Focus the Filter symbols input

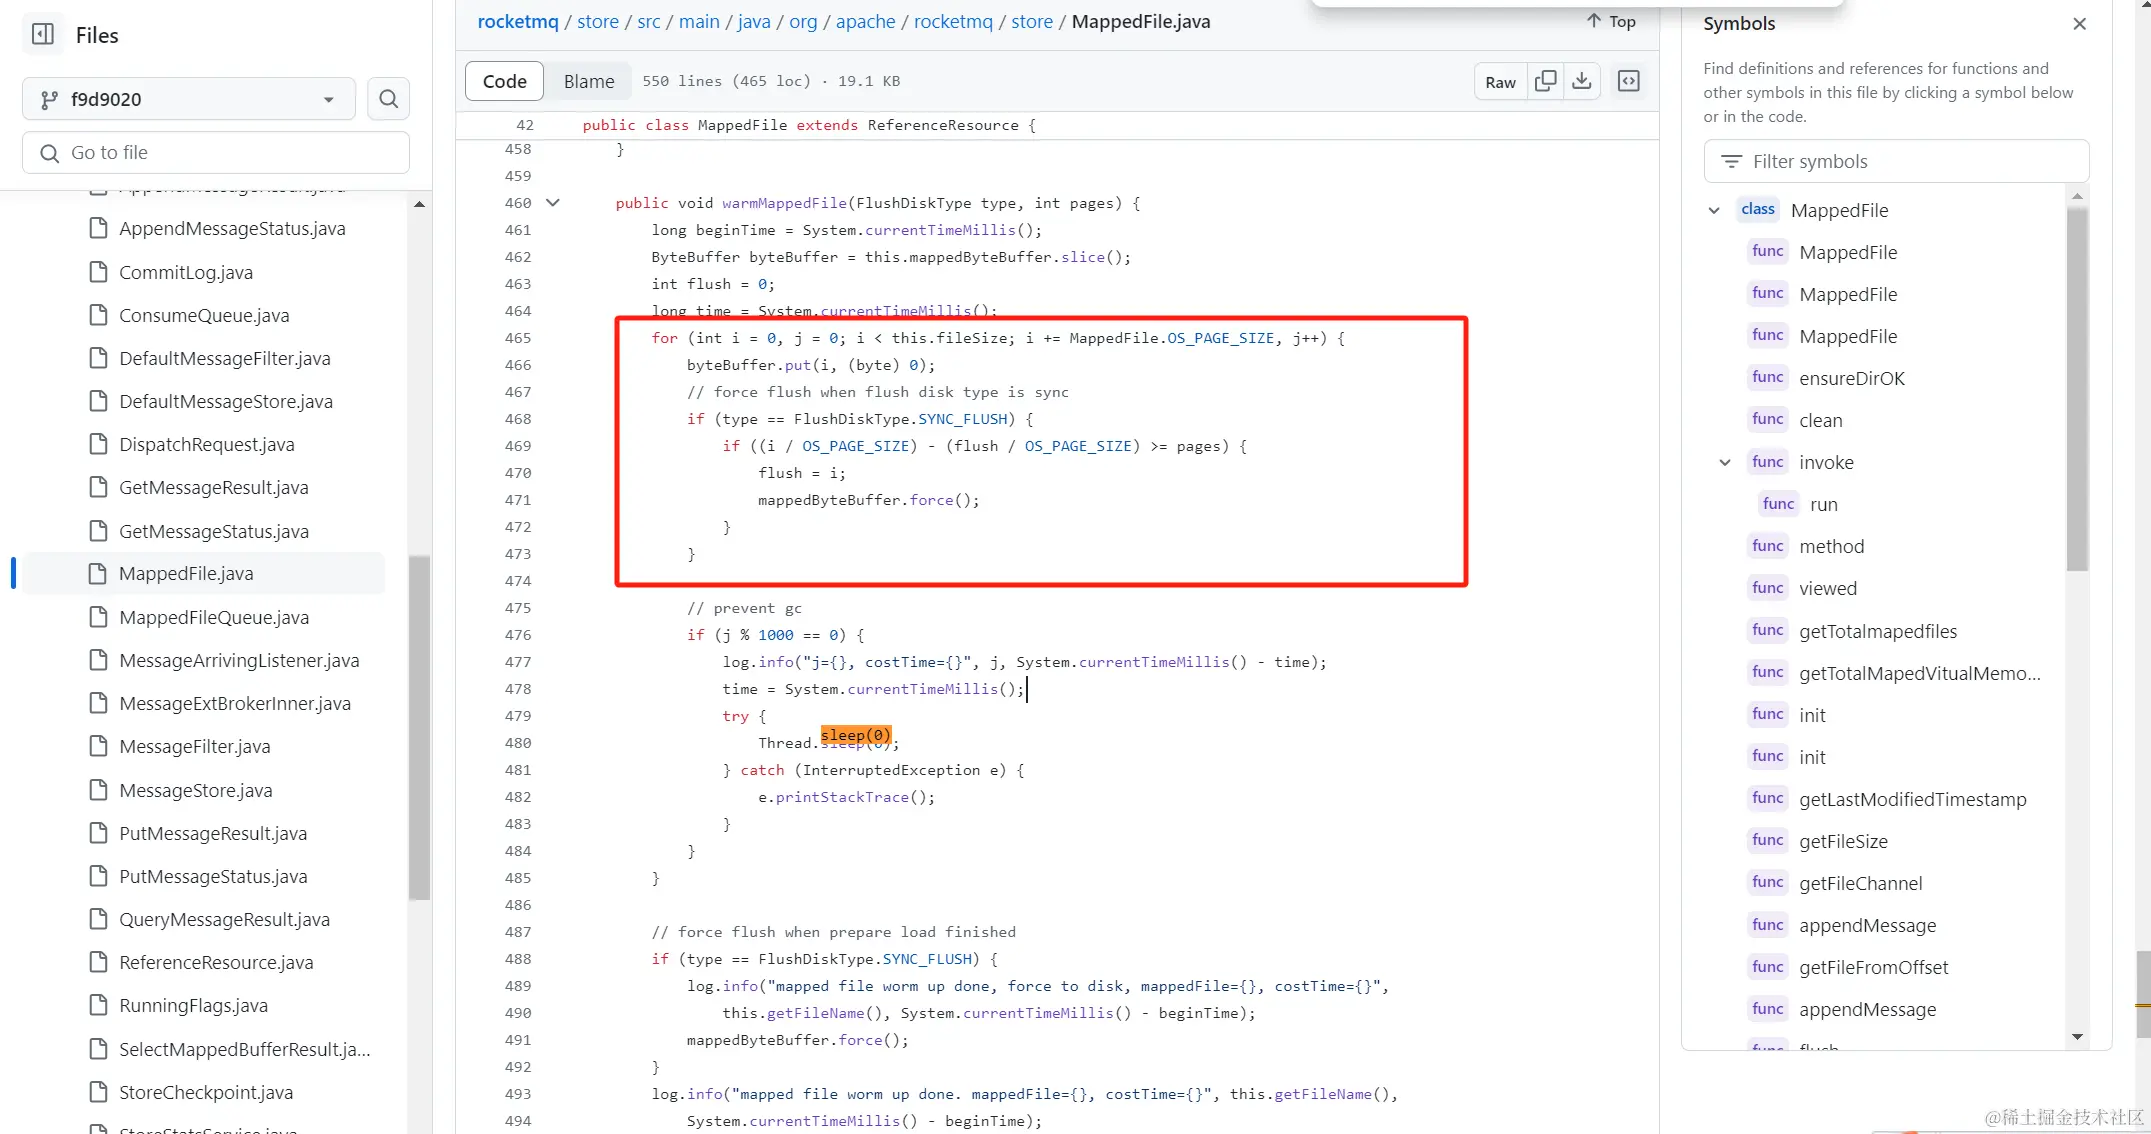click(1896, 161)
